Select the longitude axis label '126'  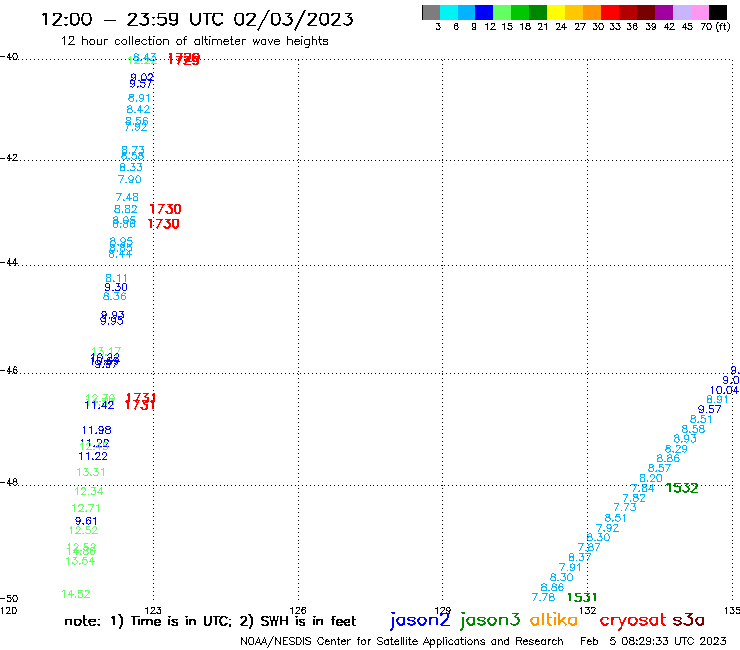[x=298, y=610]
